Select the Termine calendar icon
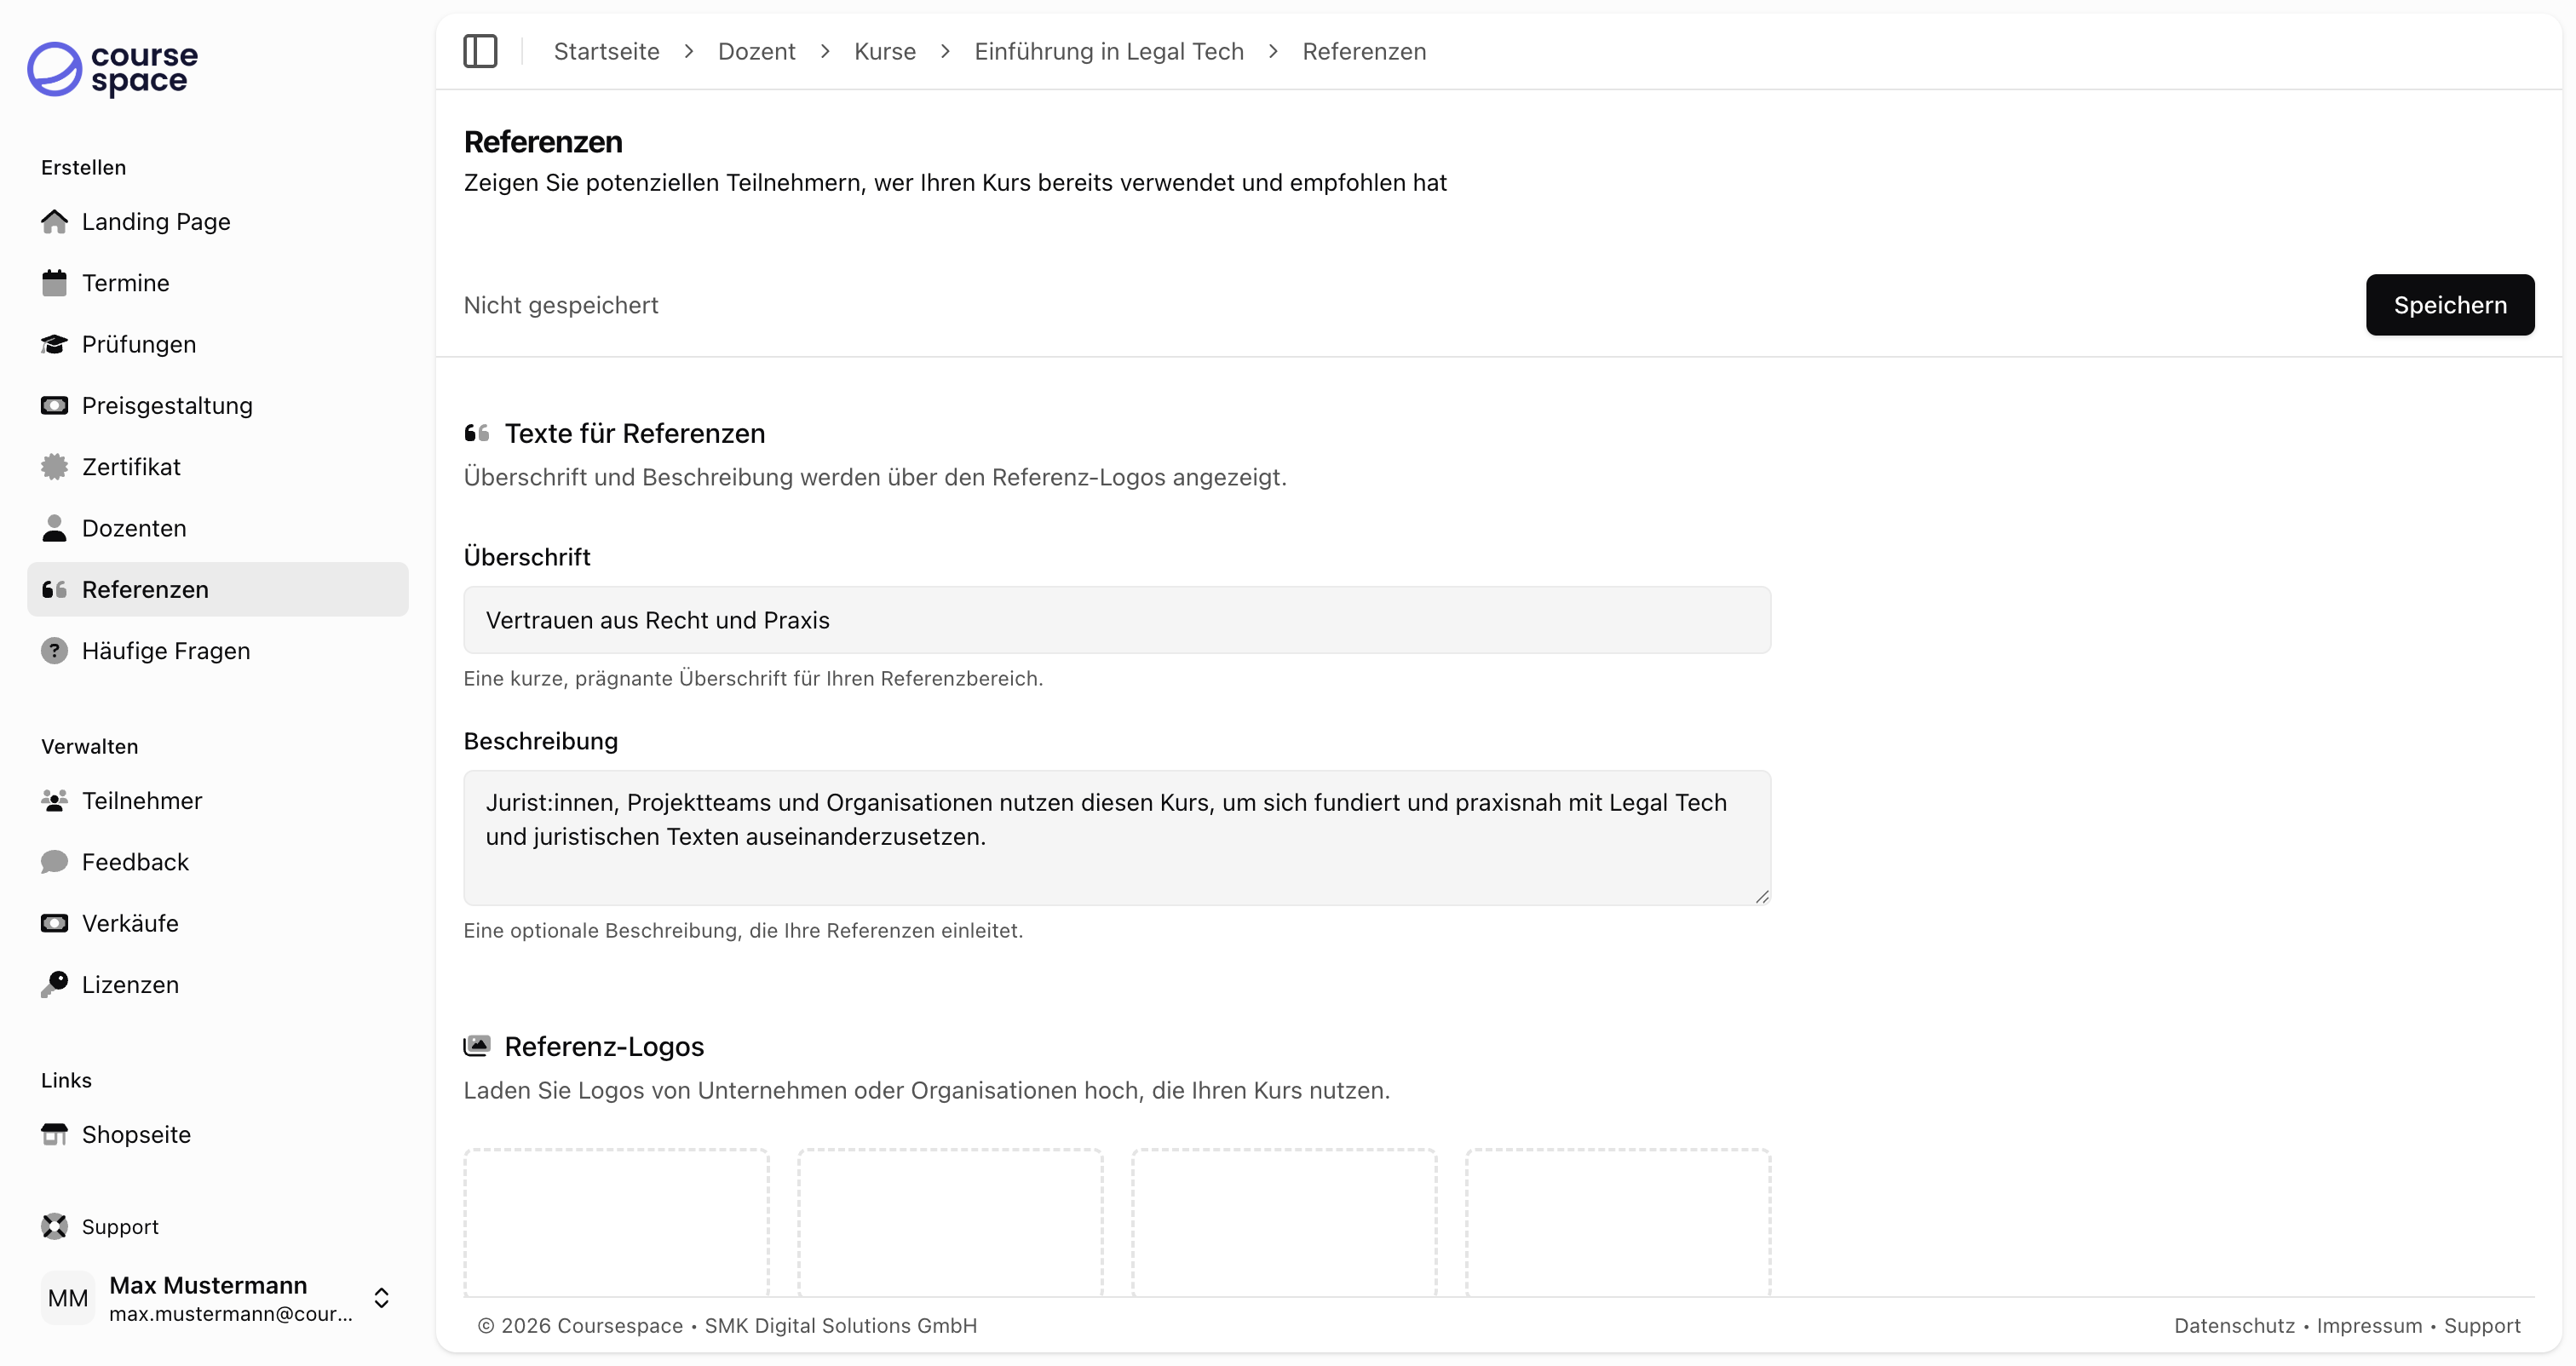Image resolution: width=2576 pixels, height=1366 pixels. (x=54, y=282)
